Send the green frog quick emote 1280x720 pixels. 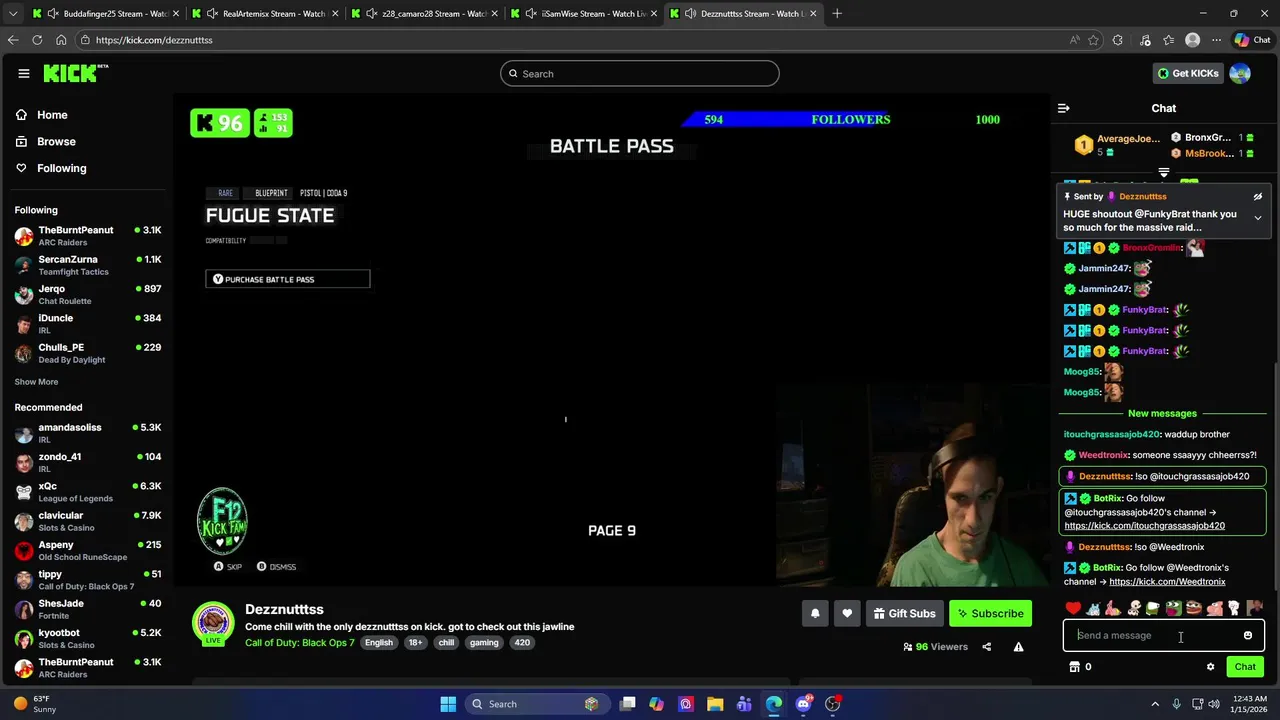(1173, 608)
